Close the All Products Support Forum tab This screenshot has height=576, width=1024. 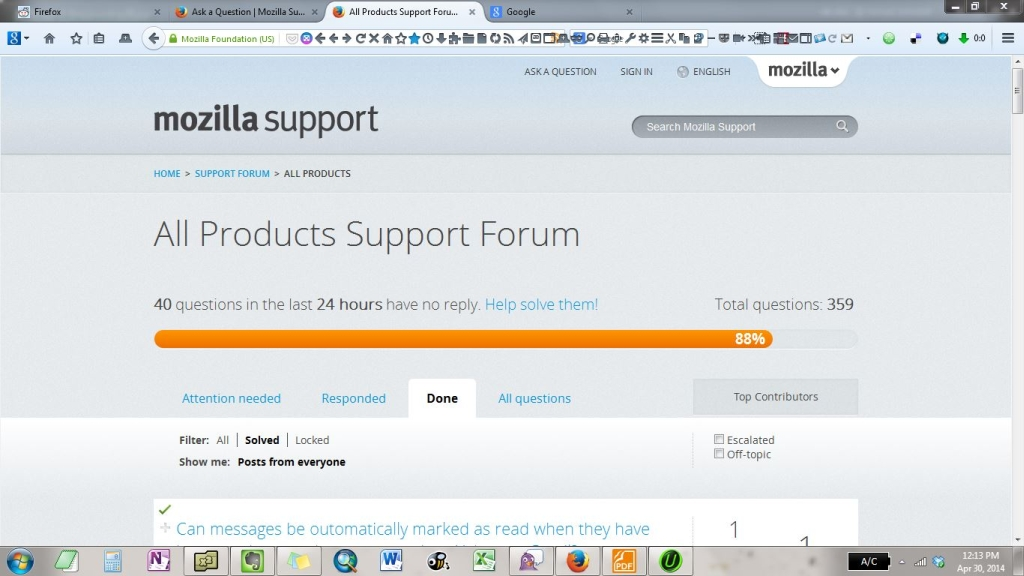[x=472, y=12]
